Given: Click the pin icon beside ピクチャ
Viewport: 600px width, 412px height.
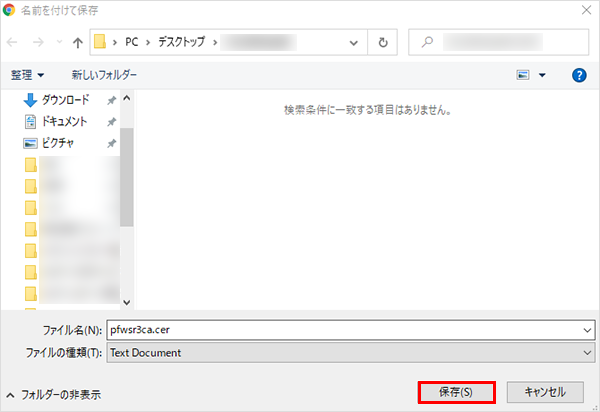Looking at the screenshot, I should (111, 143).
